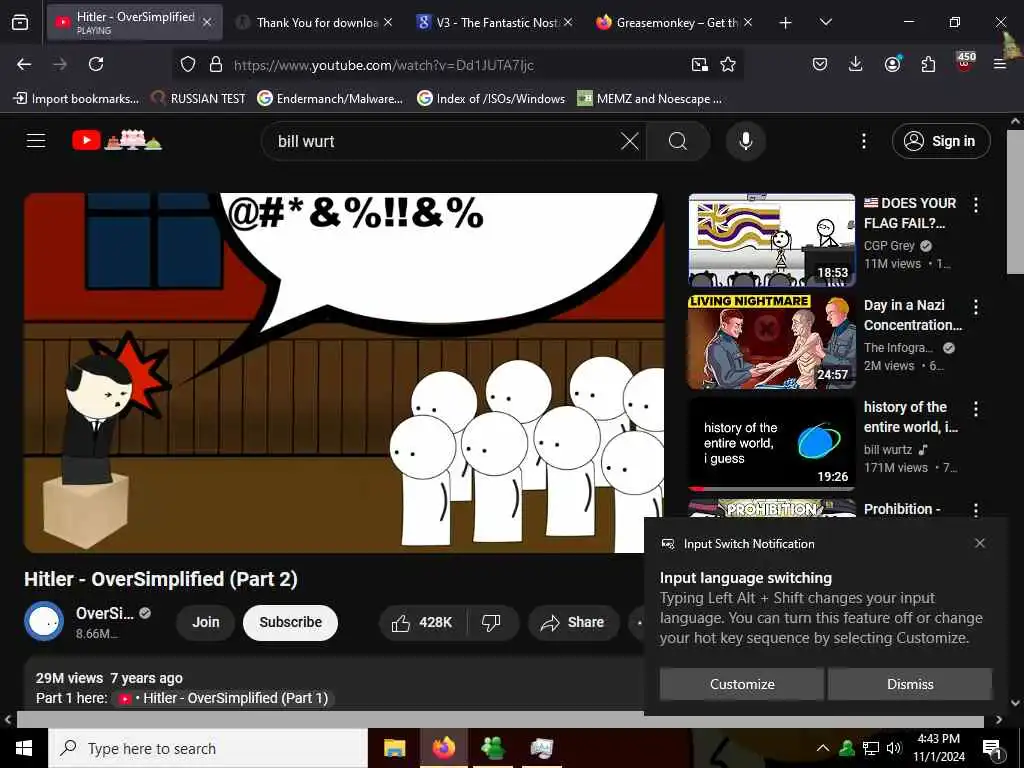Click the Sign in button
The width and height of the screenshot is (1024, 768).
(x=941, y=141)
